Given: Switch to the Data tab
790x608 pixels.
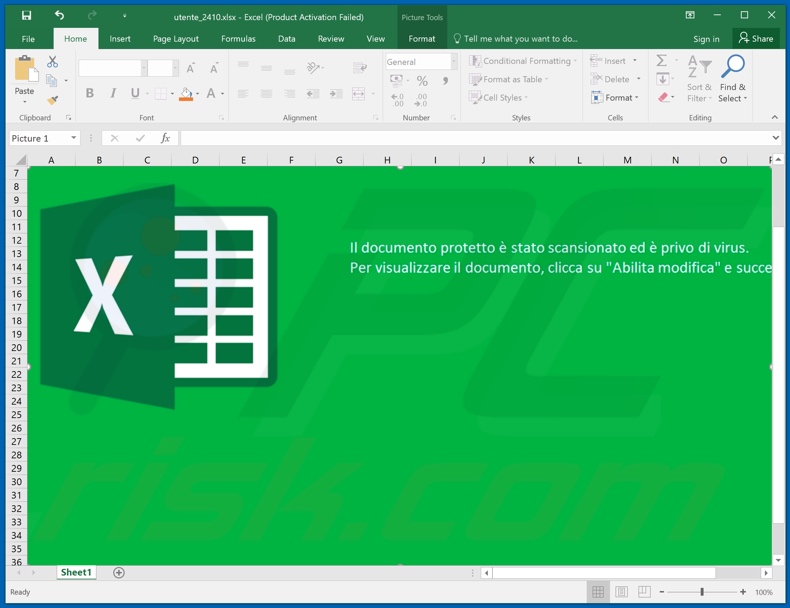Looking at the screenshot, I should (x=287, y=39).
